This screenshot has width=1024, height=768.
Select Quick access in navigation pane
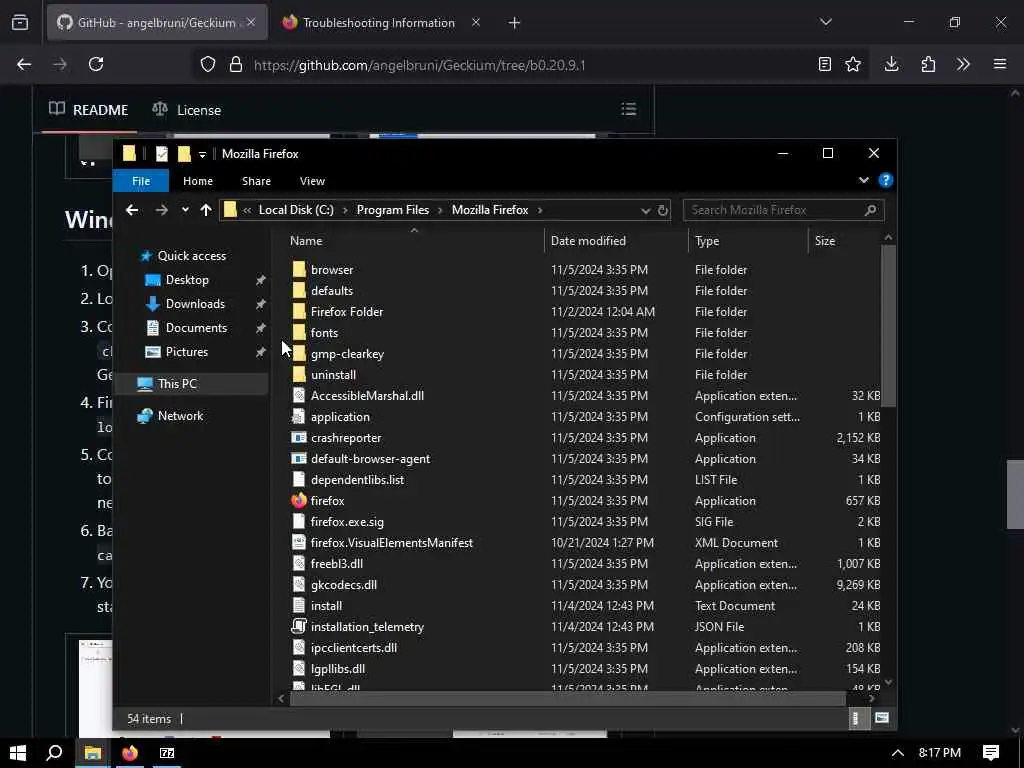pos(192,255)
